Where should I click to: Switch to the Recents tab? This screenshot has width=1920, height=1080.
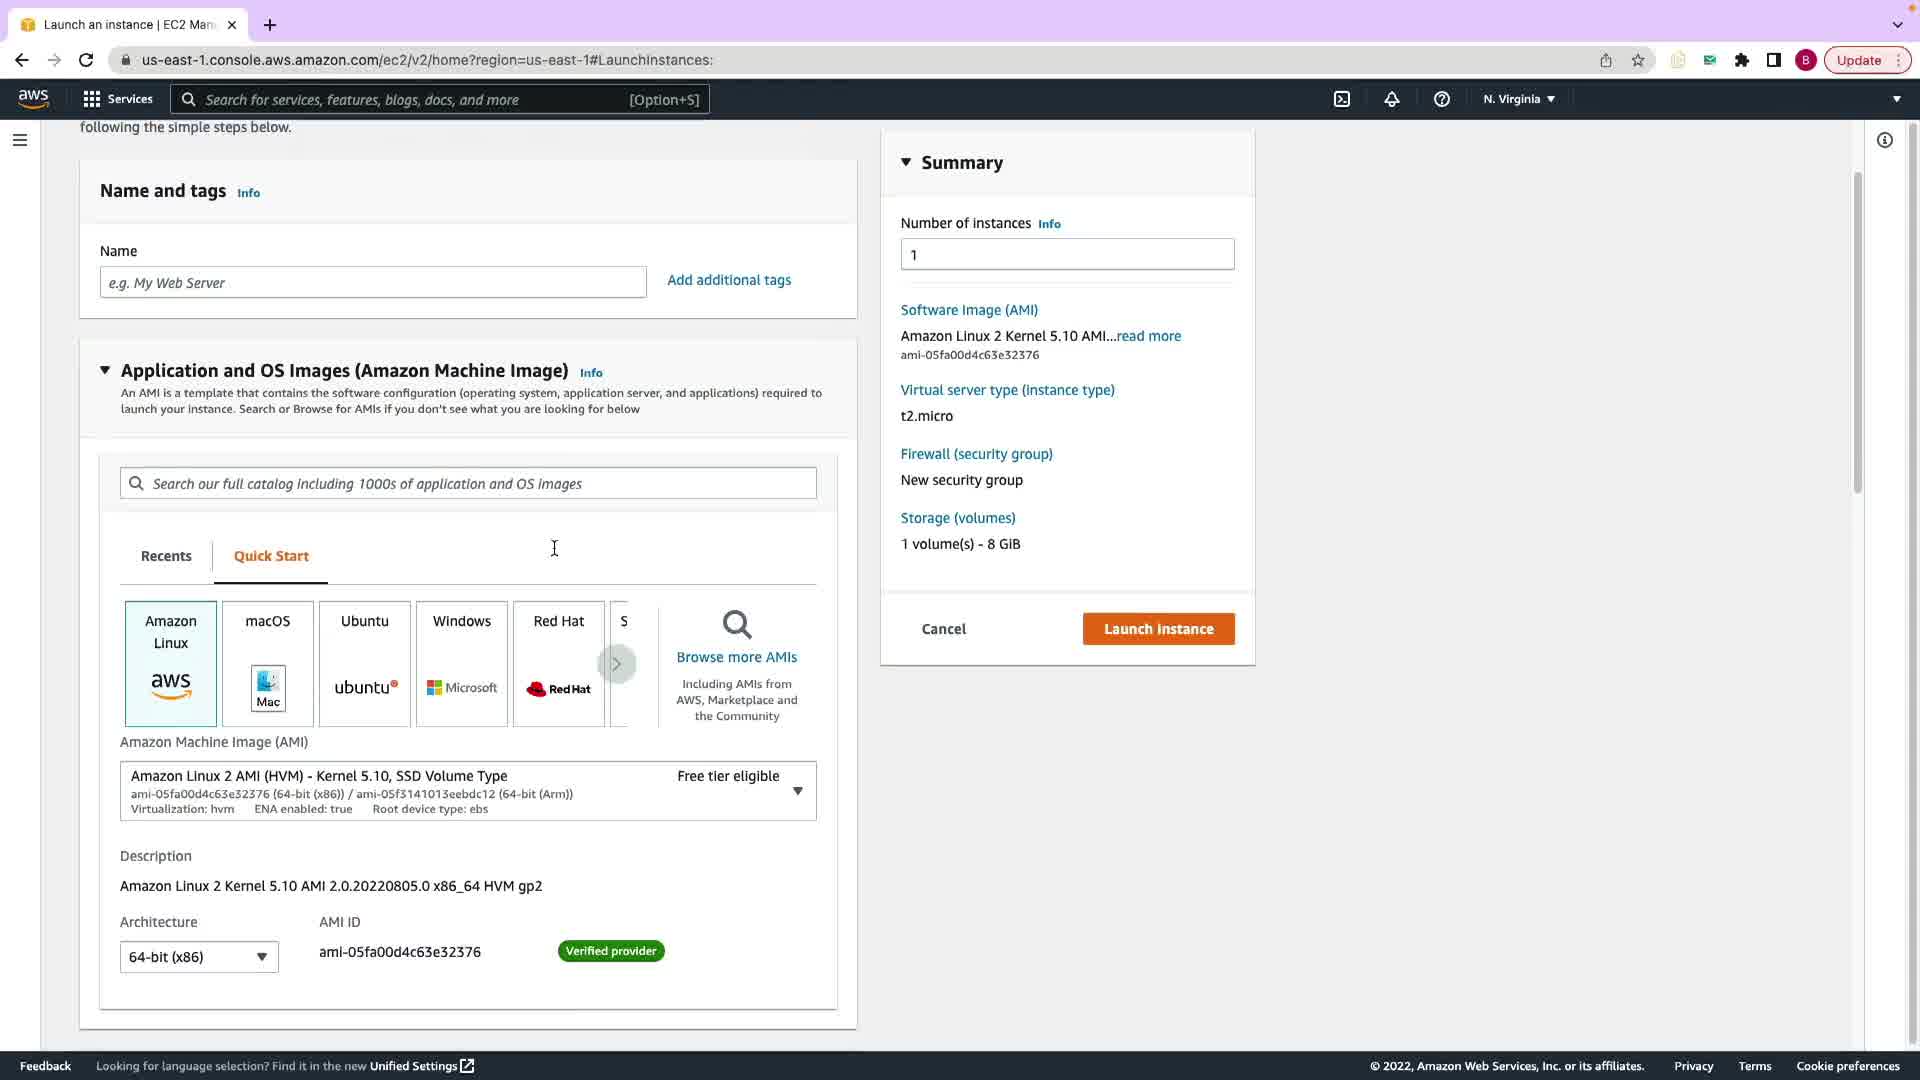[x=166, y=556]
